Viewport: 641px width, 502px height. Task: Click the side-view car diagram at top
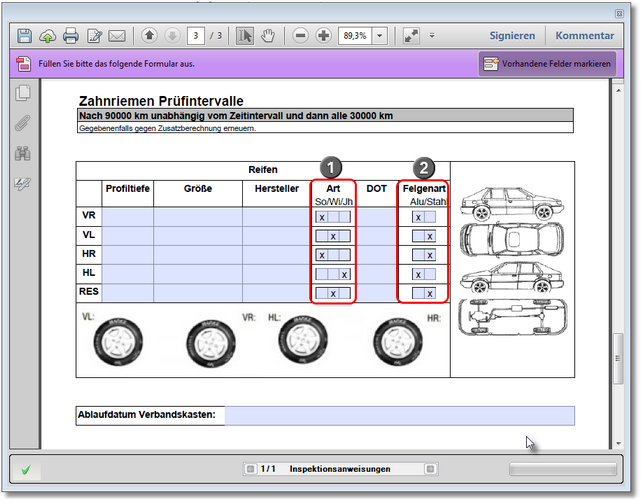click(x=512, y=203)
